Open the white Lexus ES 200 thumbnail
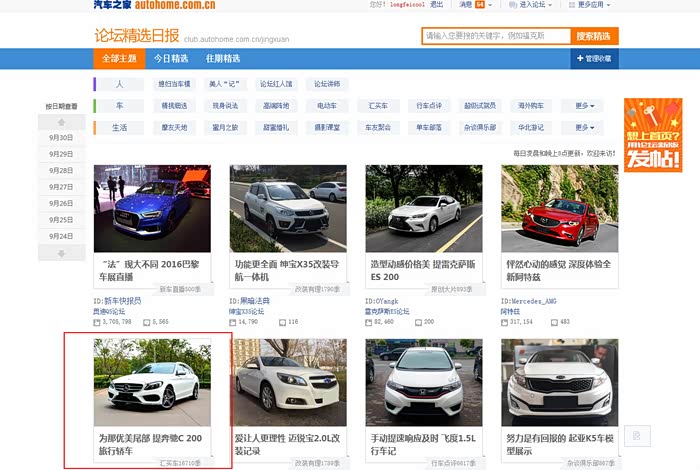700x470 pixels. pos(424,208)
